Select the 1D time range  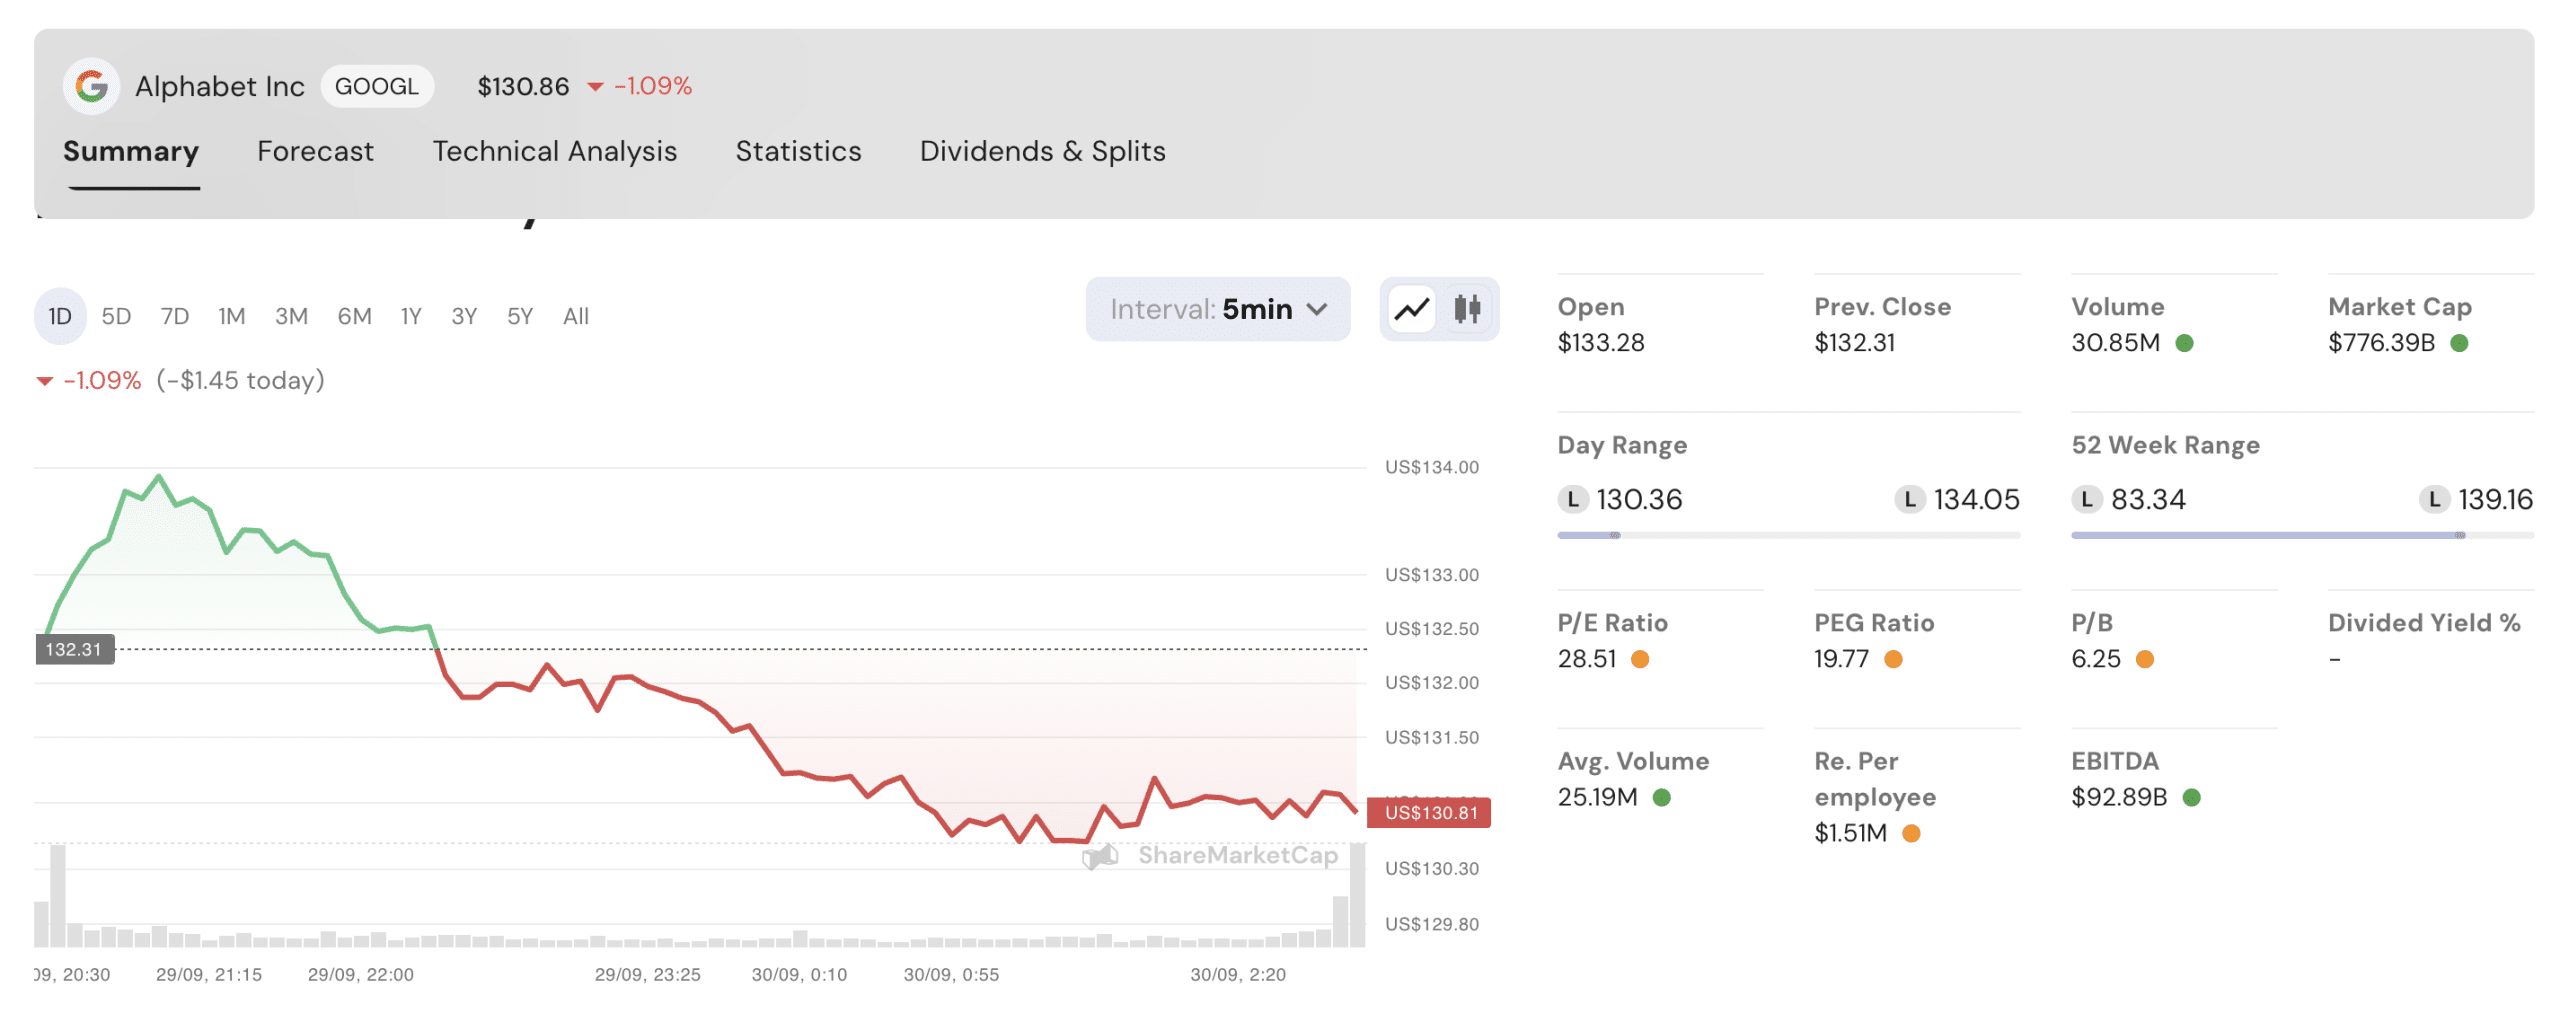tap(60, 315)
